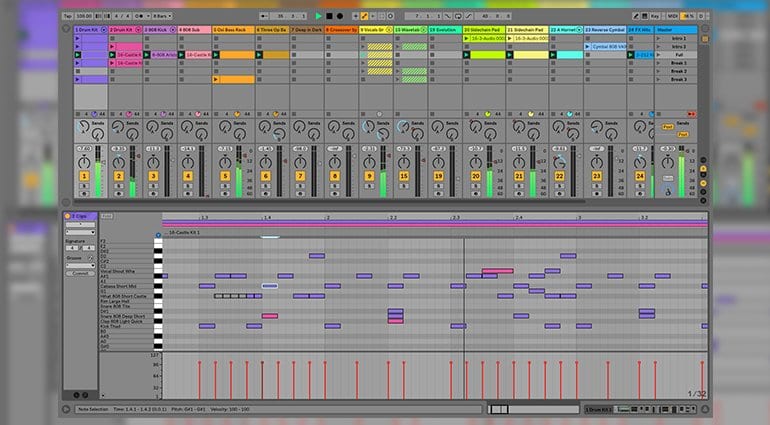This screenshot has height=425, width=770.
Task: Switch on Key Map Mode
Action: click(x=655, y=16)
